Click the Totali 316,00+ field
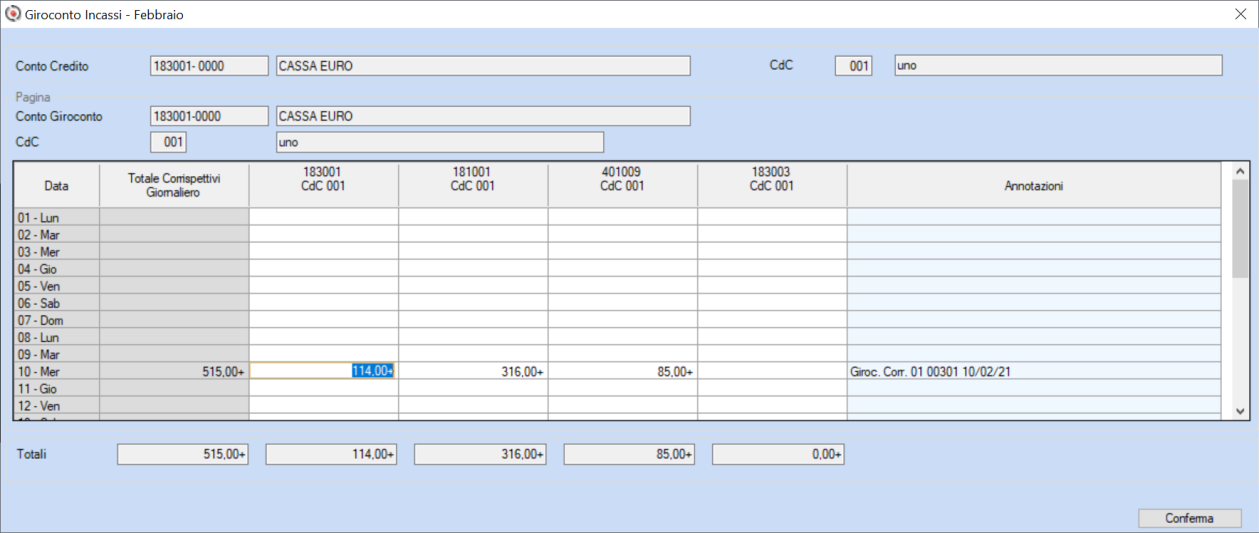The height and width of the screenshot is (533, 1259). (480, 454)
